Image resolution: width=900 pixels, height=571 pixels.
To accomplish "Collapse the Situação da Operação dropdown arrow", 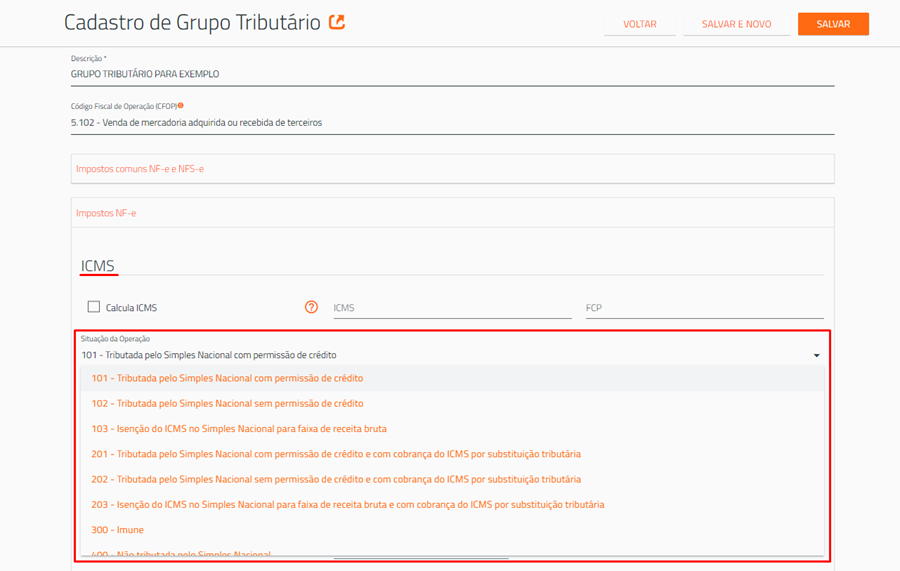I will pos(816,355).
